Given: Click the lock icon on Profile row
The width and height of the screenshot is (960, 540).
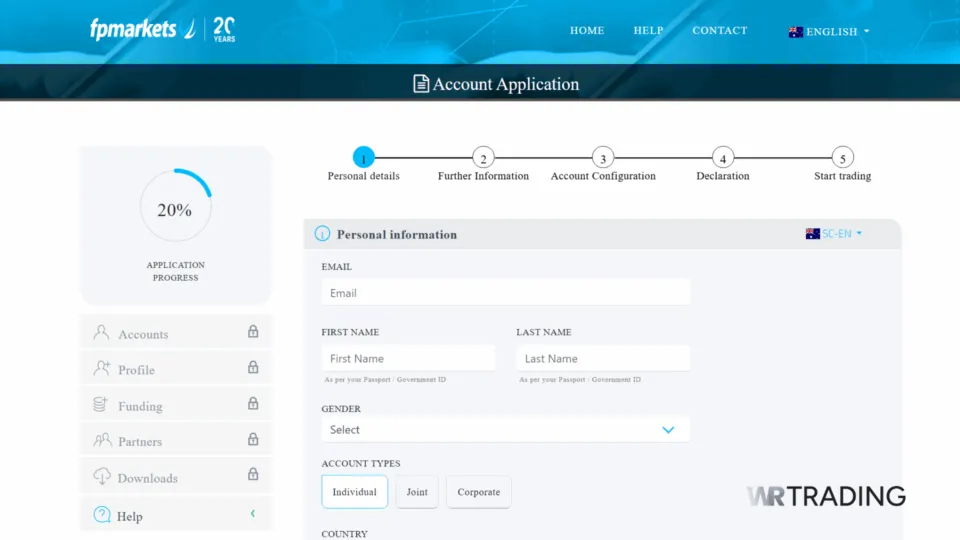Looking at the screenshot, I should coord(253,367).
